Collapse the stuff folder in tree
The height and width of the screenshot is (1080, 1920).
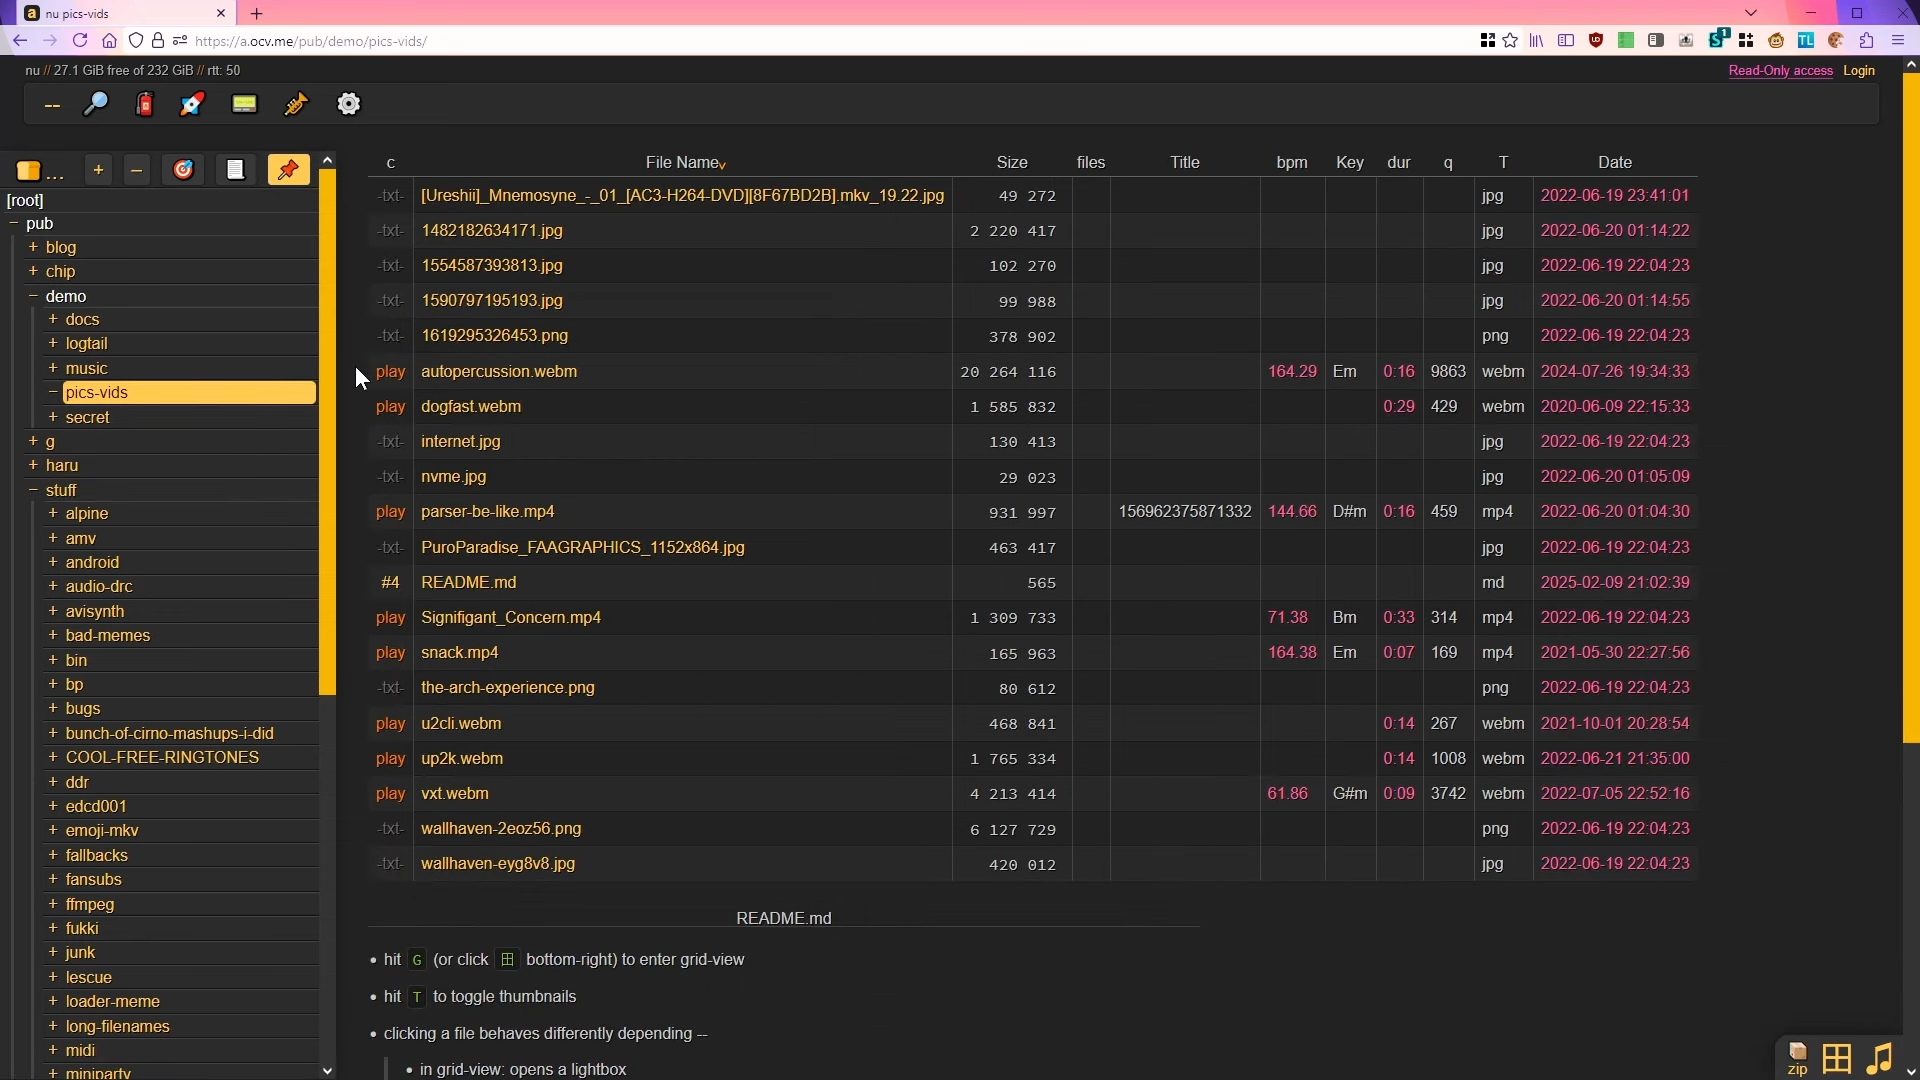pyautogui.click(x=33, y=490)
